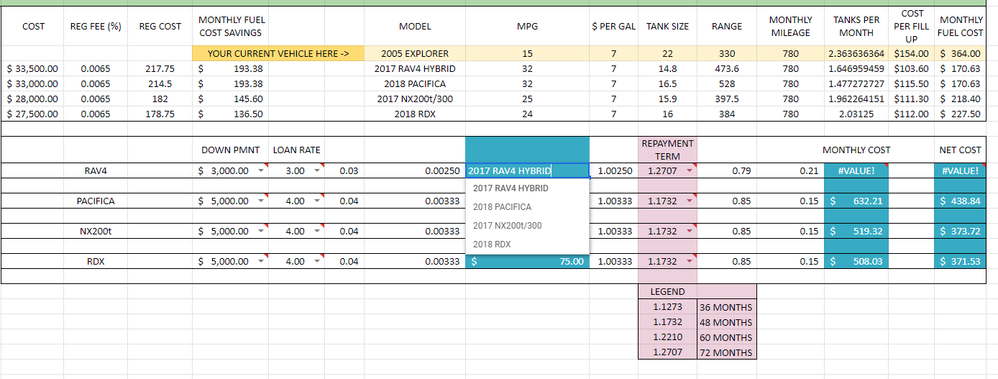Image resolution: width=998 pixels, height=379 pixels.
Task: Select the NX200t row label
Action: [95, 231]
